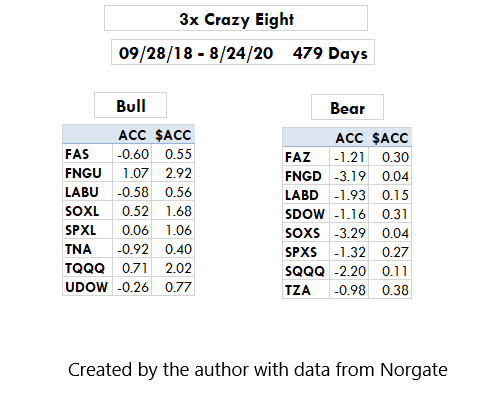Click the Bear table heading
Image resolution: width=498 pixels, height=401 pixels.
point(347,107)
